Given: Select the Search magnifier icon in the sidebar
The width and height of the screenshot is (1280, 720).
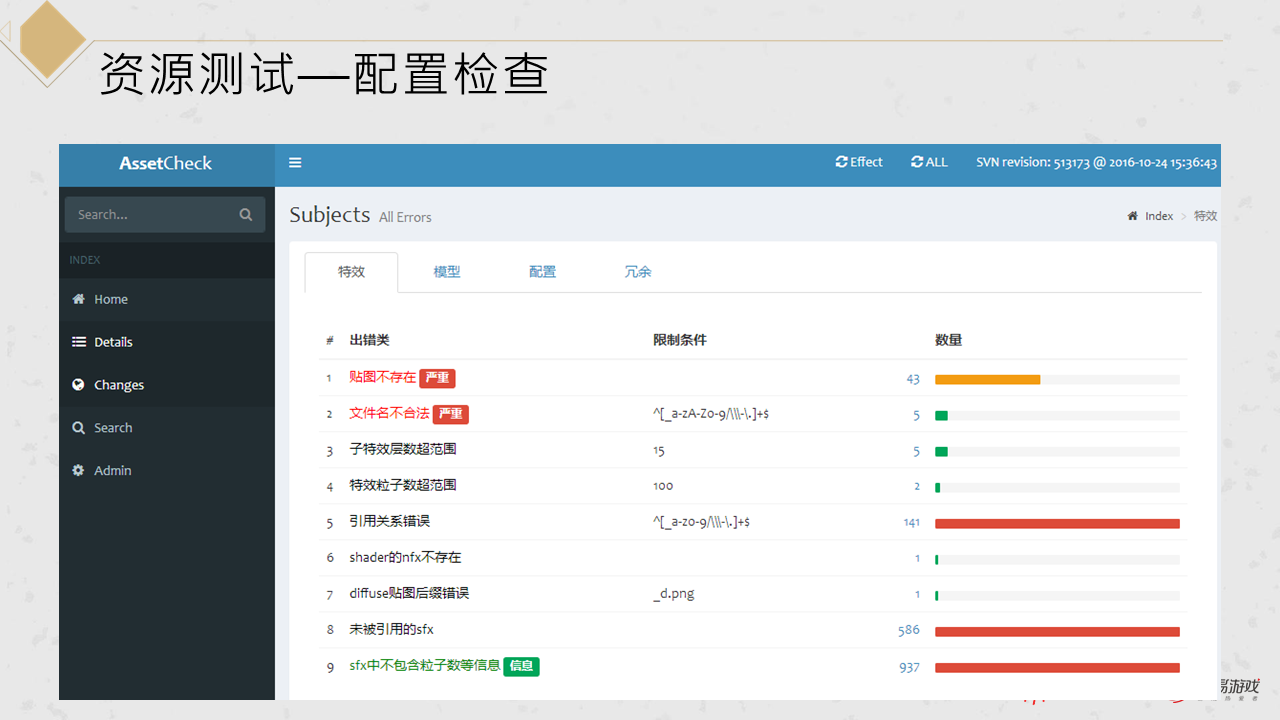Looking at the screenshot, I should click(x=79, y=427).
